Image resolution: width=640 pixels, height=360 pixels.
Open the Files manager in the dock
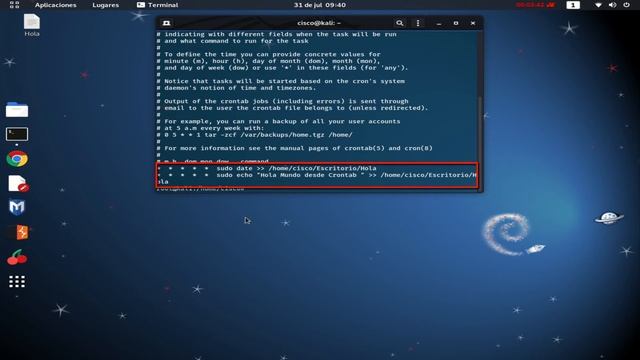[x=17, y=109]
